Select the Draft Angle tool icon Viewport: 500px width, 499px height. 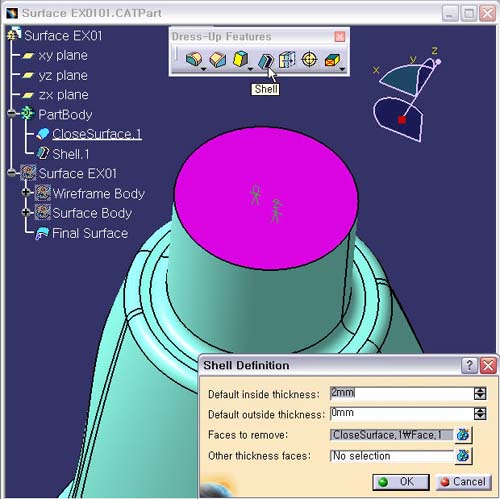click(241, 59)
